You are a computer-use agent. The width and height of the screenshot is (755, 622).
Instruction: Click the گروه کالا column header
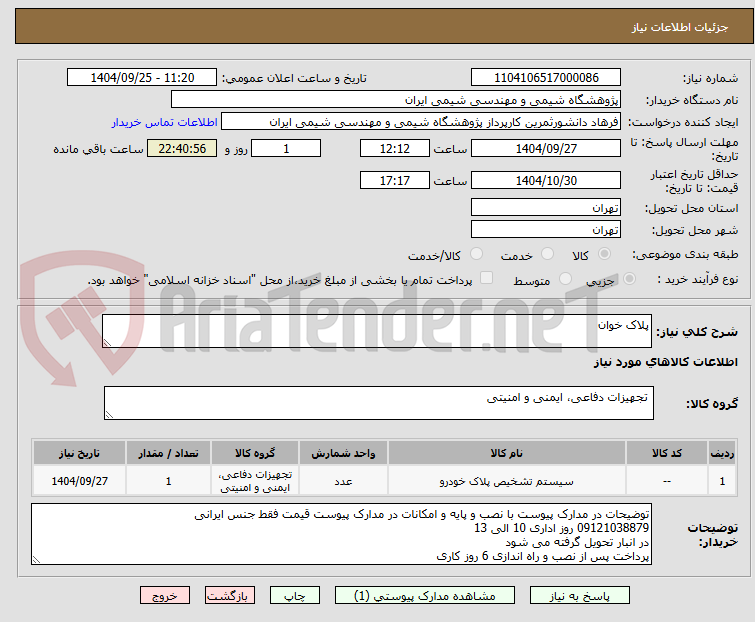[255, 453]
